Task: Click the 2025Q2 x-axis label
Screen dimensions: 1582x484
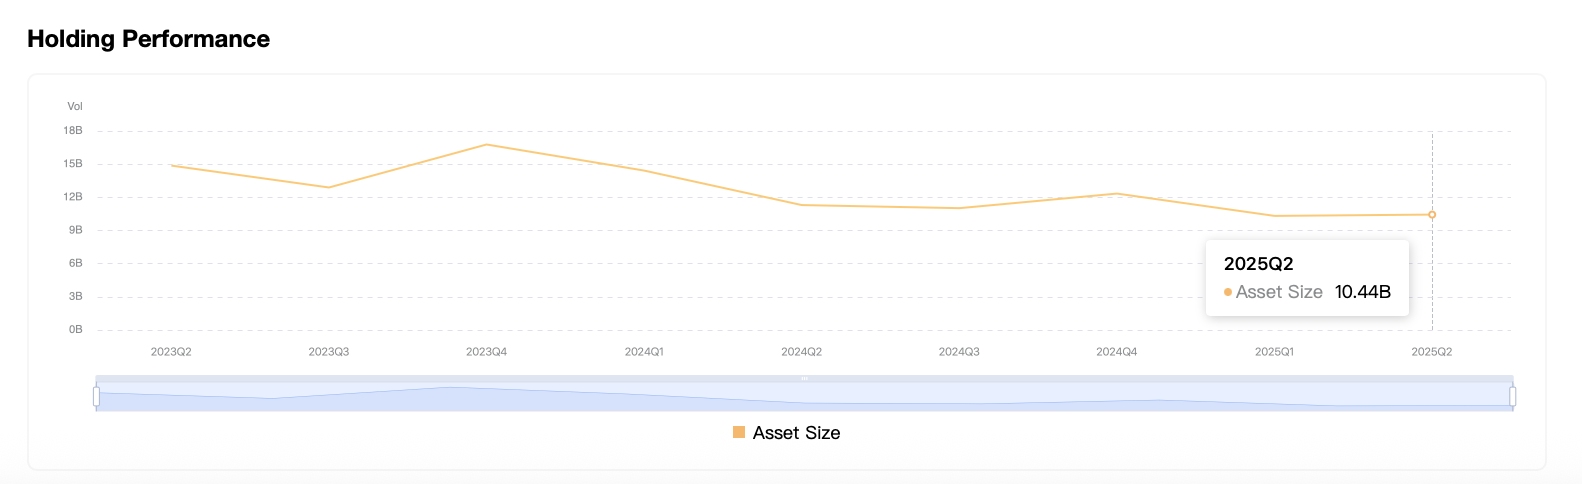Action: click(1431, 352)
